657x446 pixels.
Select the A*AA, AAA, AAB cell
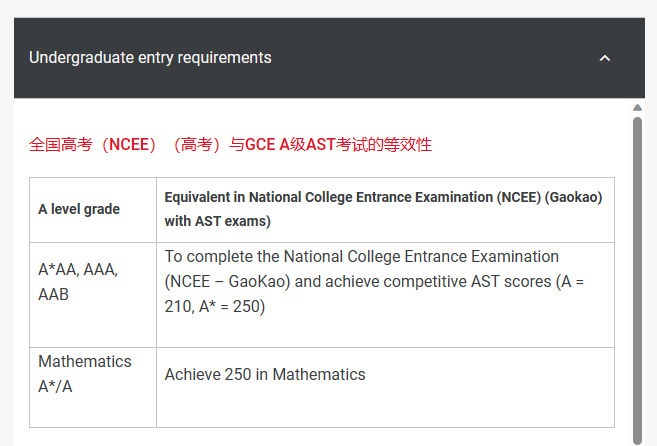click(x=93, y=295)
